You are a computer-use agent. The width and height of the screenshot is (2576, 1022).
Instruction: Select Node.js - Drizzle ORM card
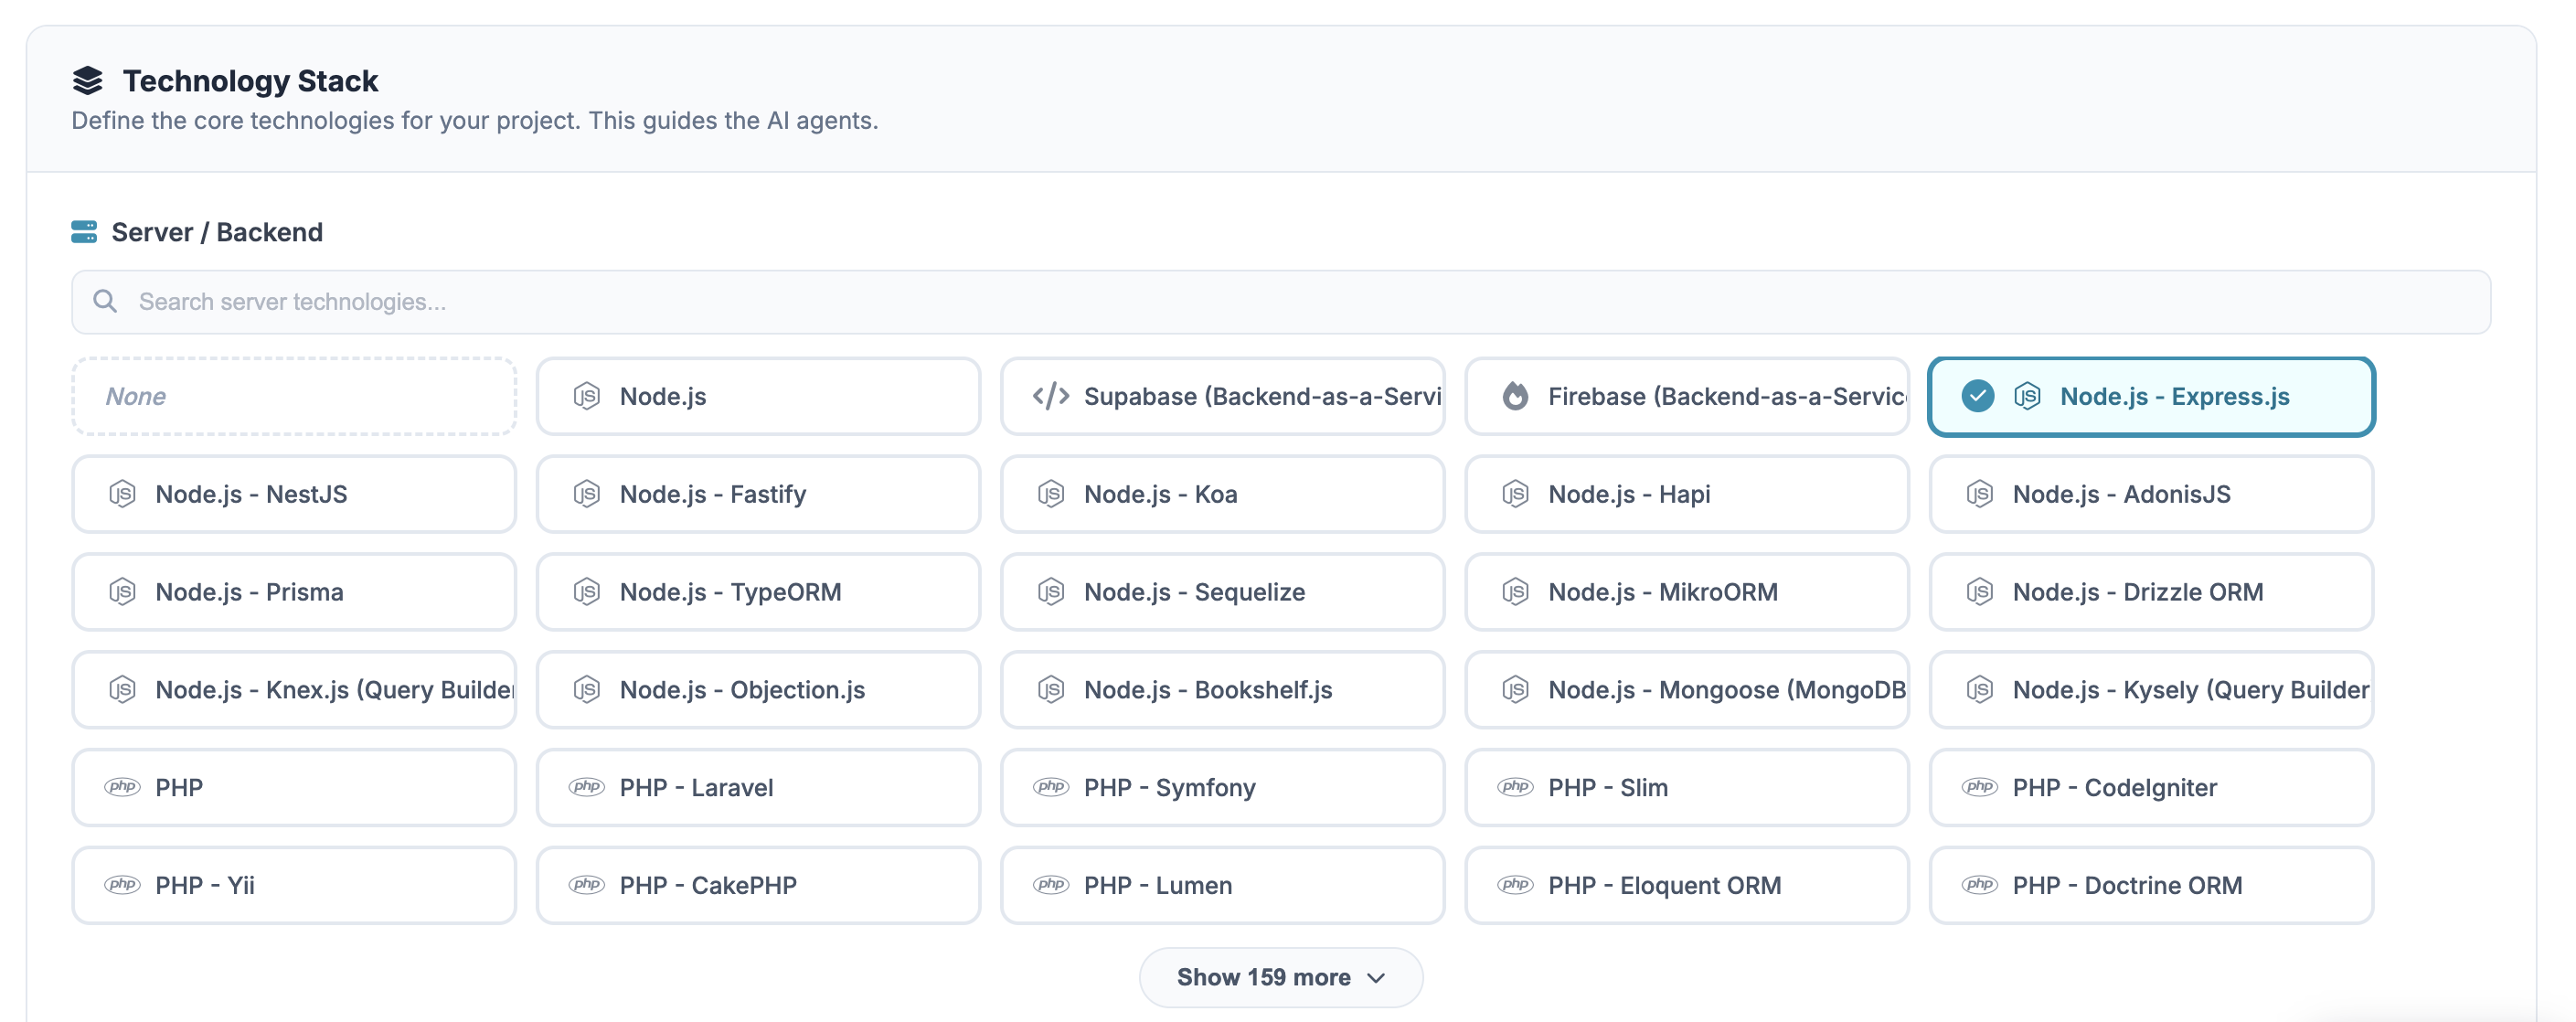click(2151, 592)
